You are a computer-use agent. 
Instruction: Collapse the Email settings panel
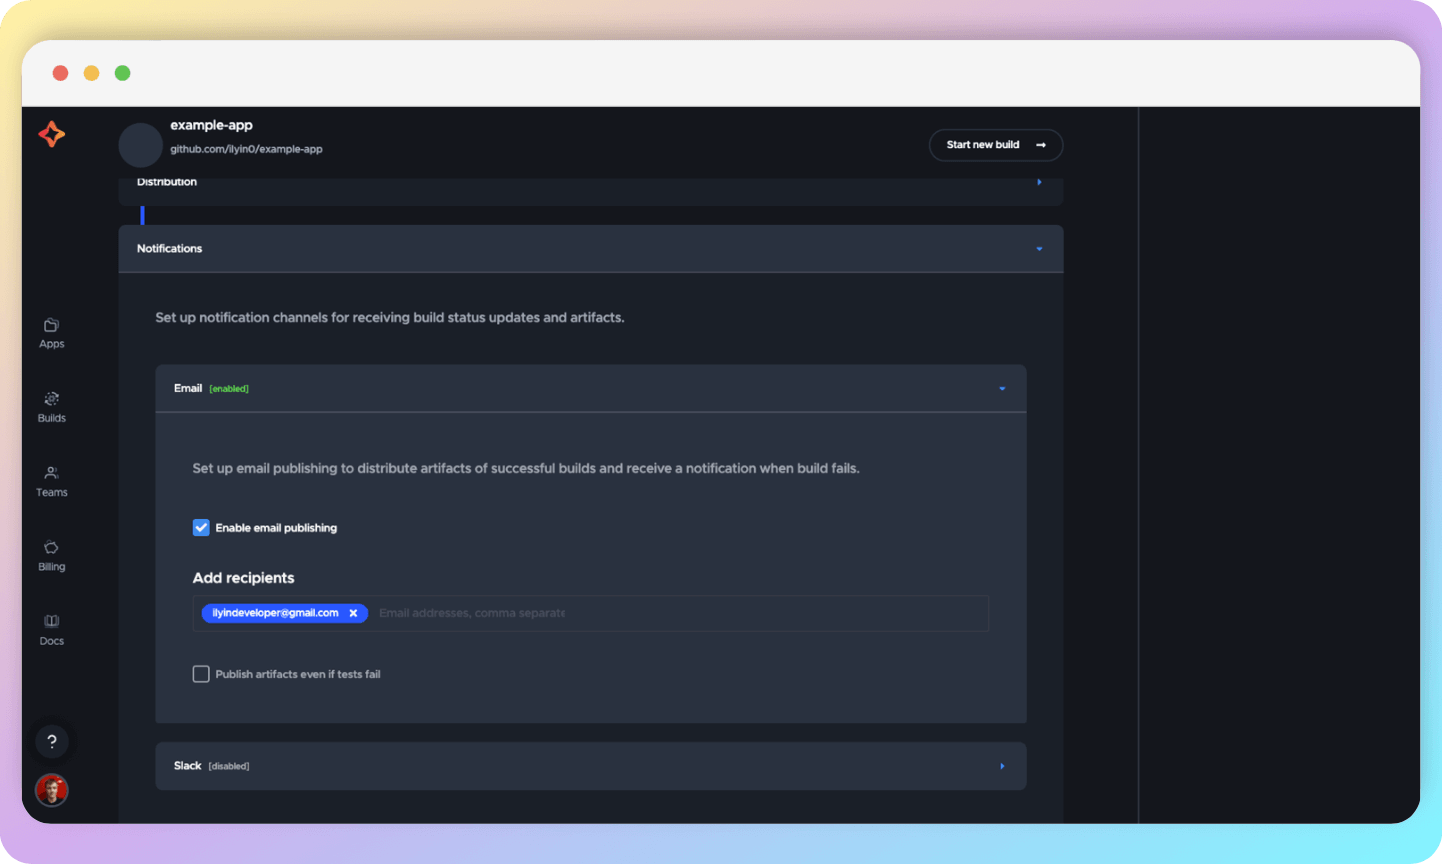click(x=1001, y=388)
